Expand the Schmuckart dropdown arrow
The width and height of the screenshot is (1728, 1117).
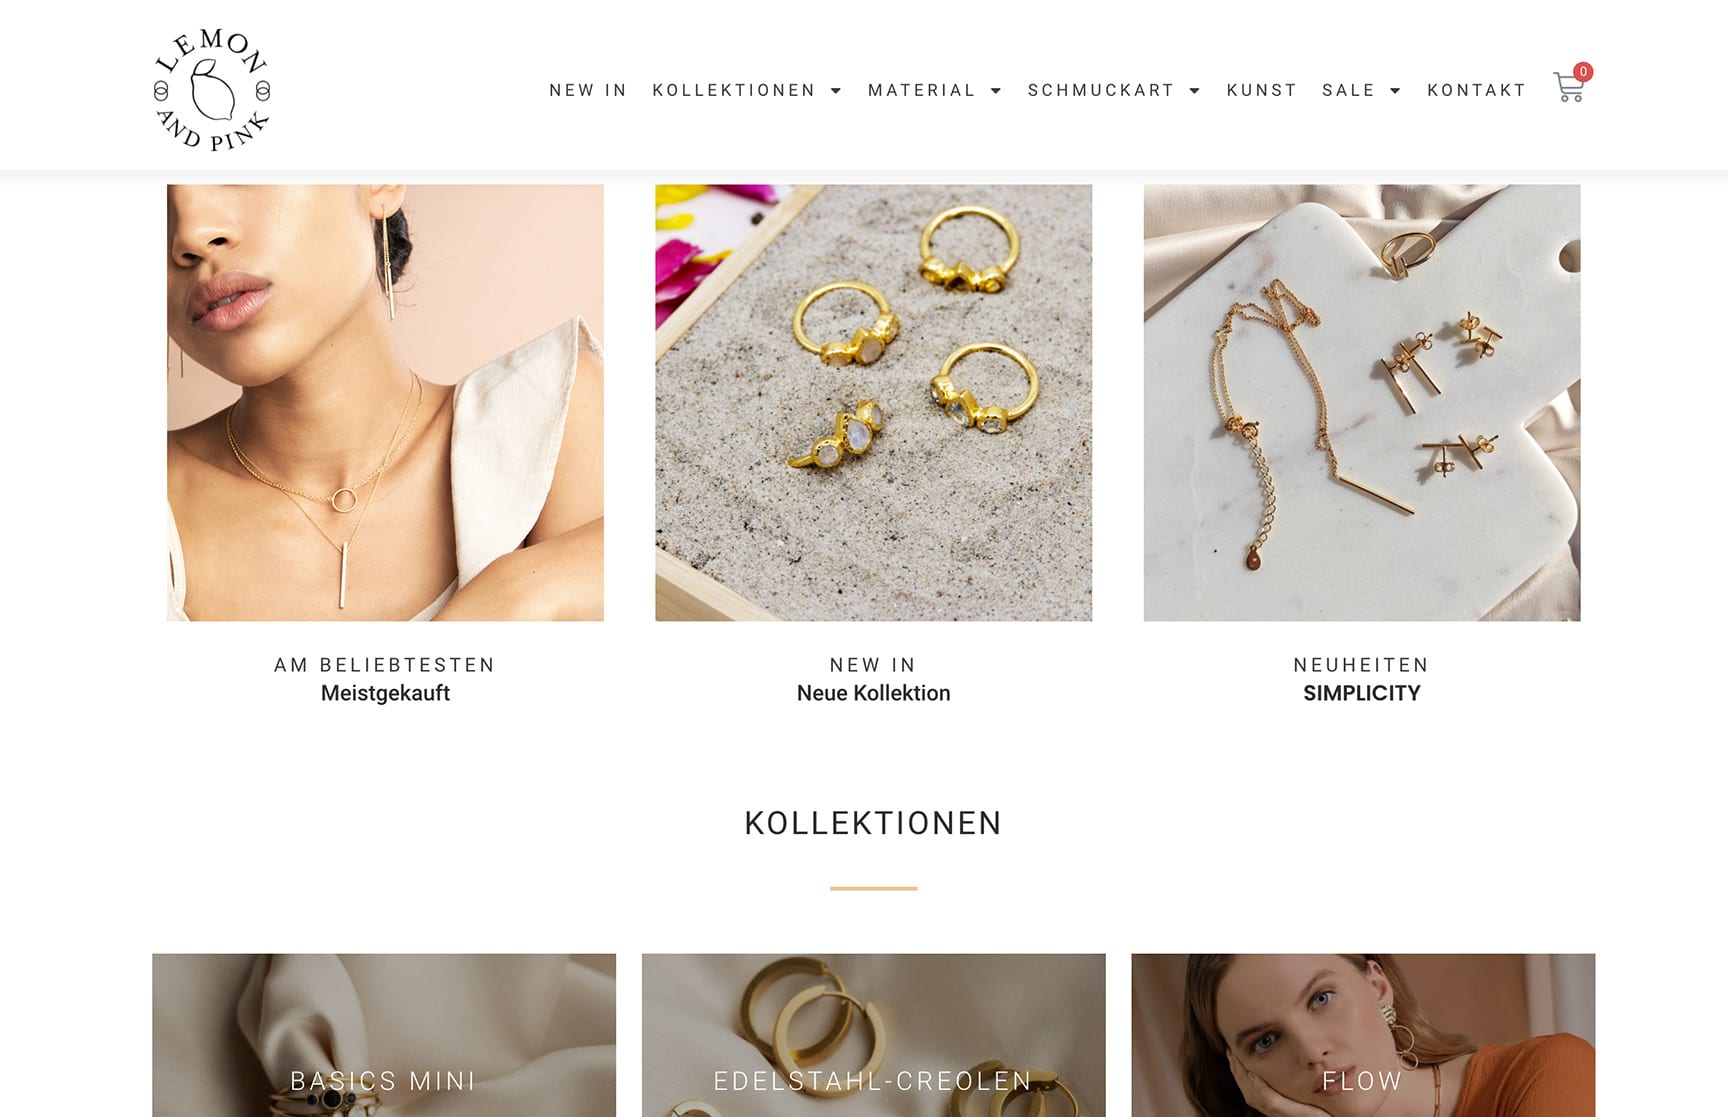point(1194,91)
